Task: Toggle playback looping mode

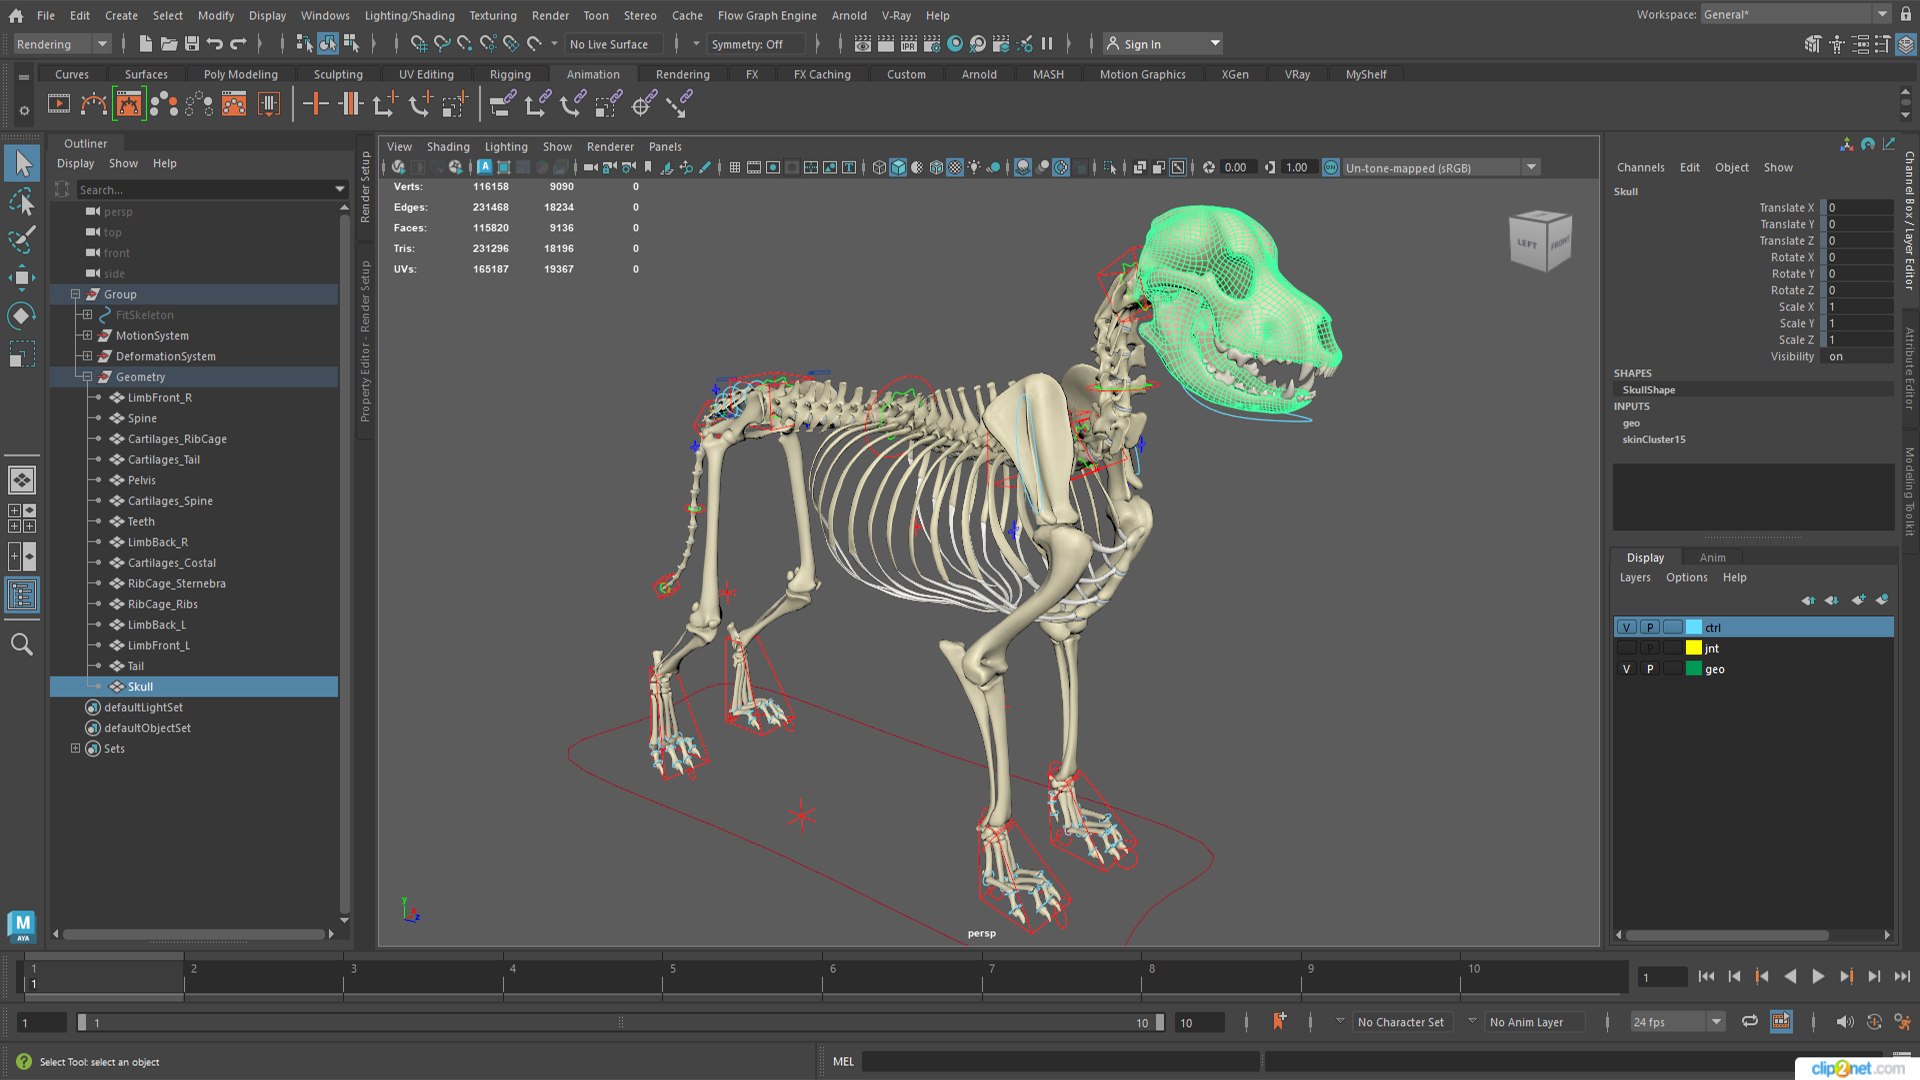Action: 1749,1021
